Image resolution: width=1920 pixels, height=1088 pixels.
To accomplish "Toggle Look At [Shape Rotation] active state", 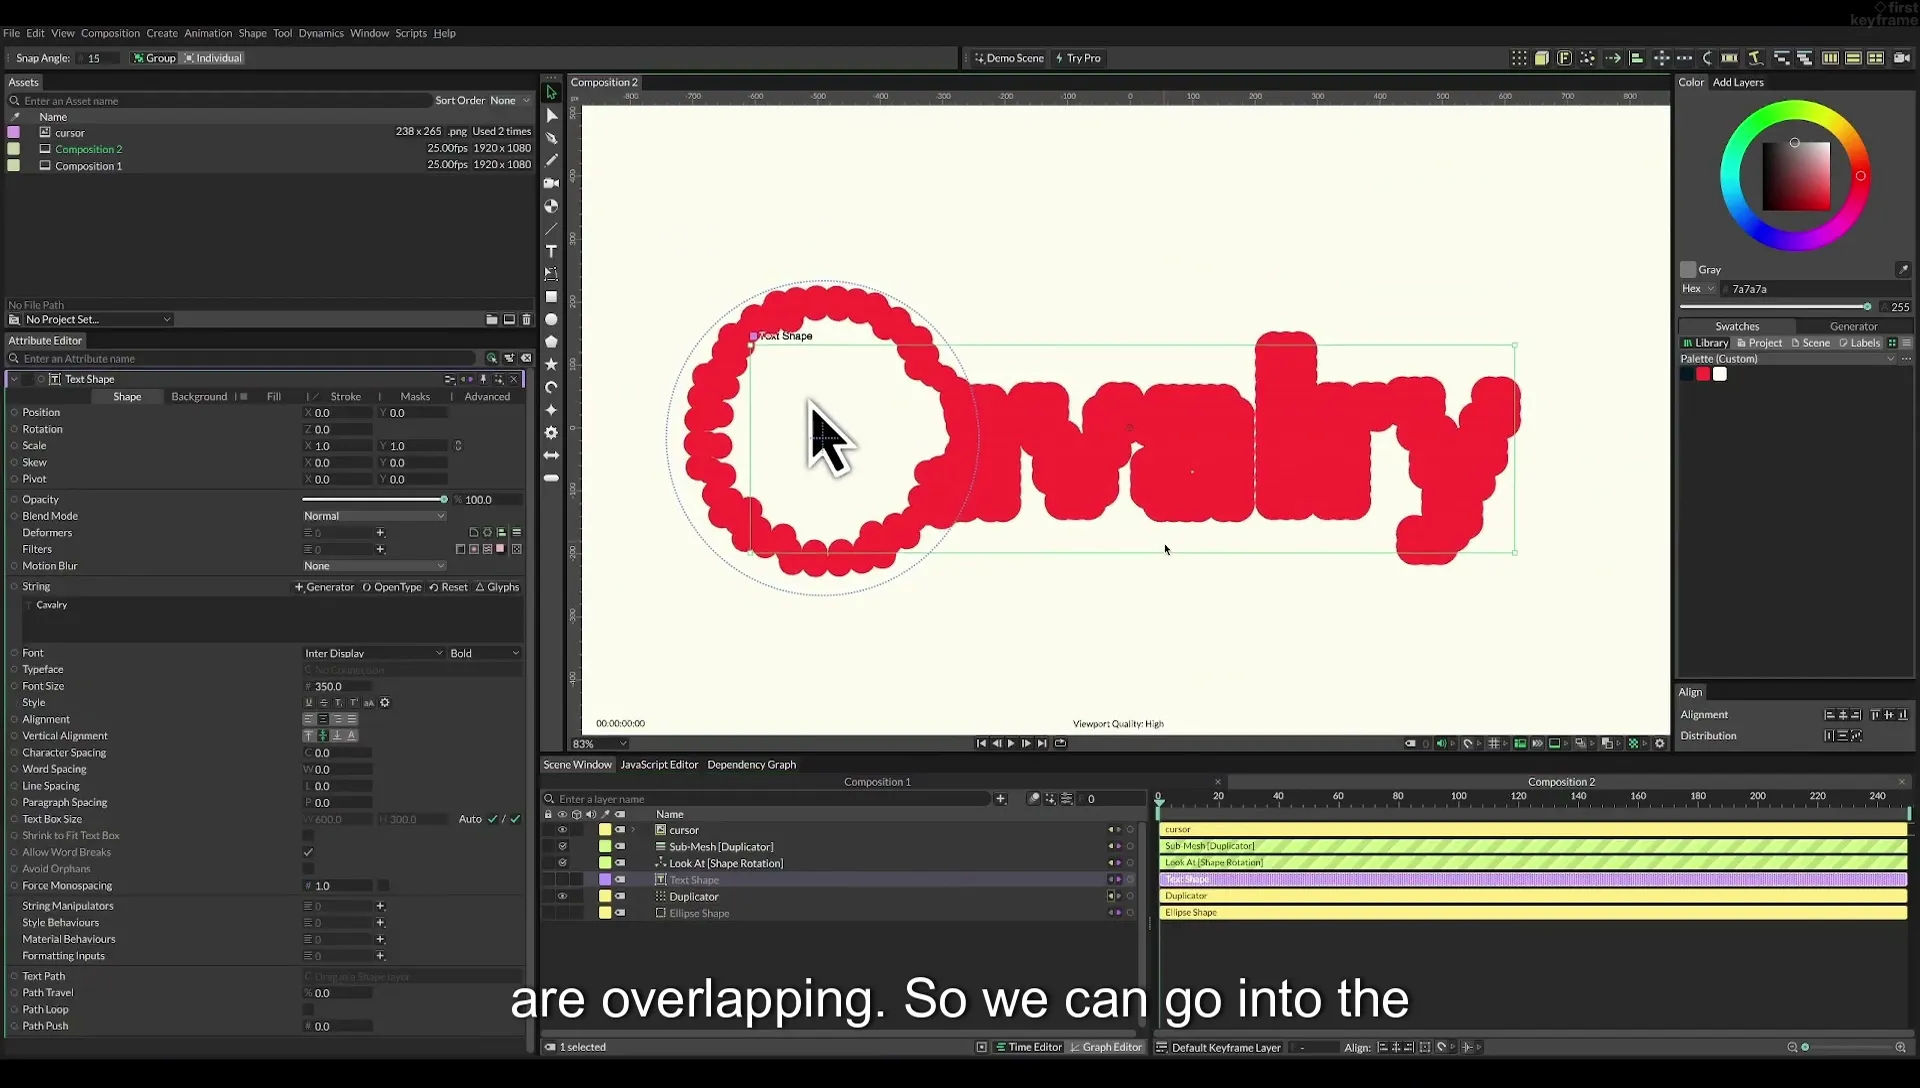I will pos(562,863).
